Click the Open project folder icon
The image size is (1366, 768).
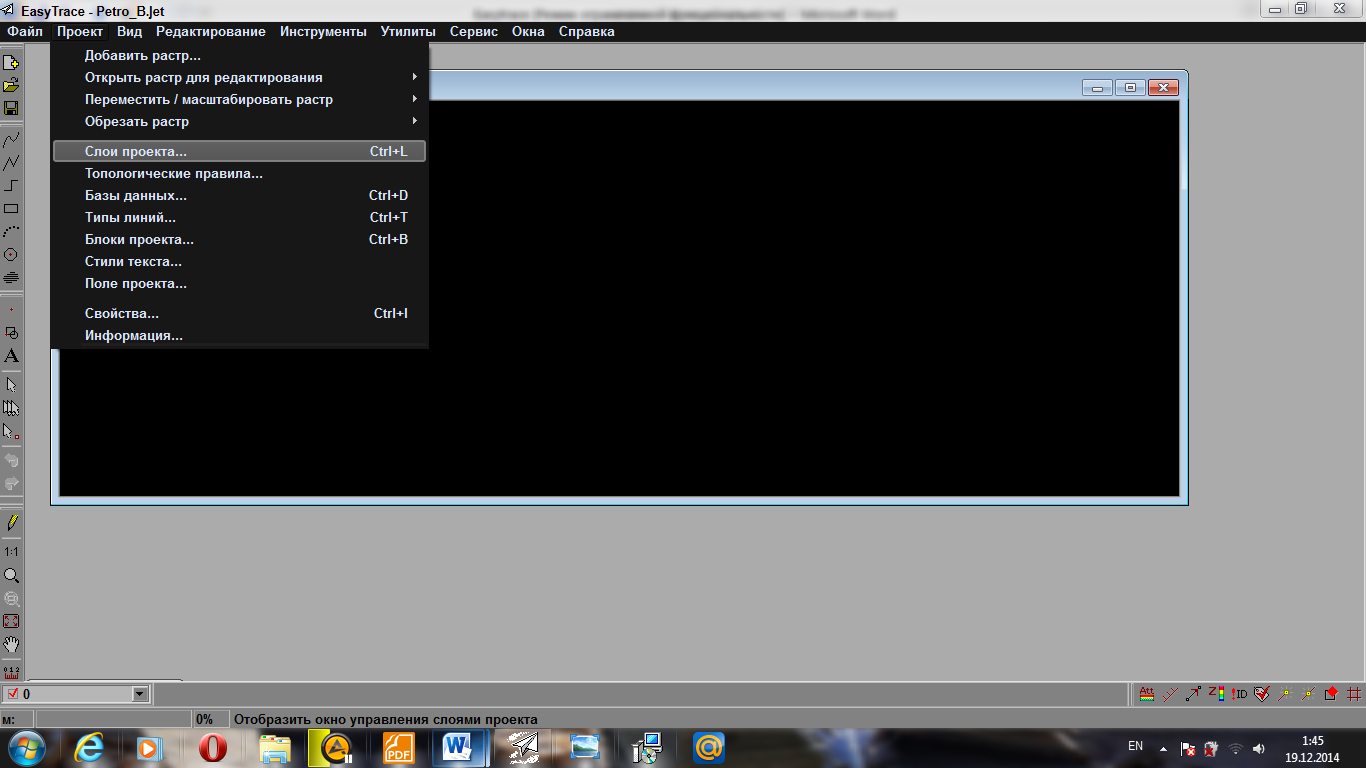click(x=11, y=85)
